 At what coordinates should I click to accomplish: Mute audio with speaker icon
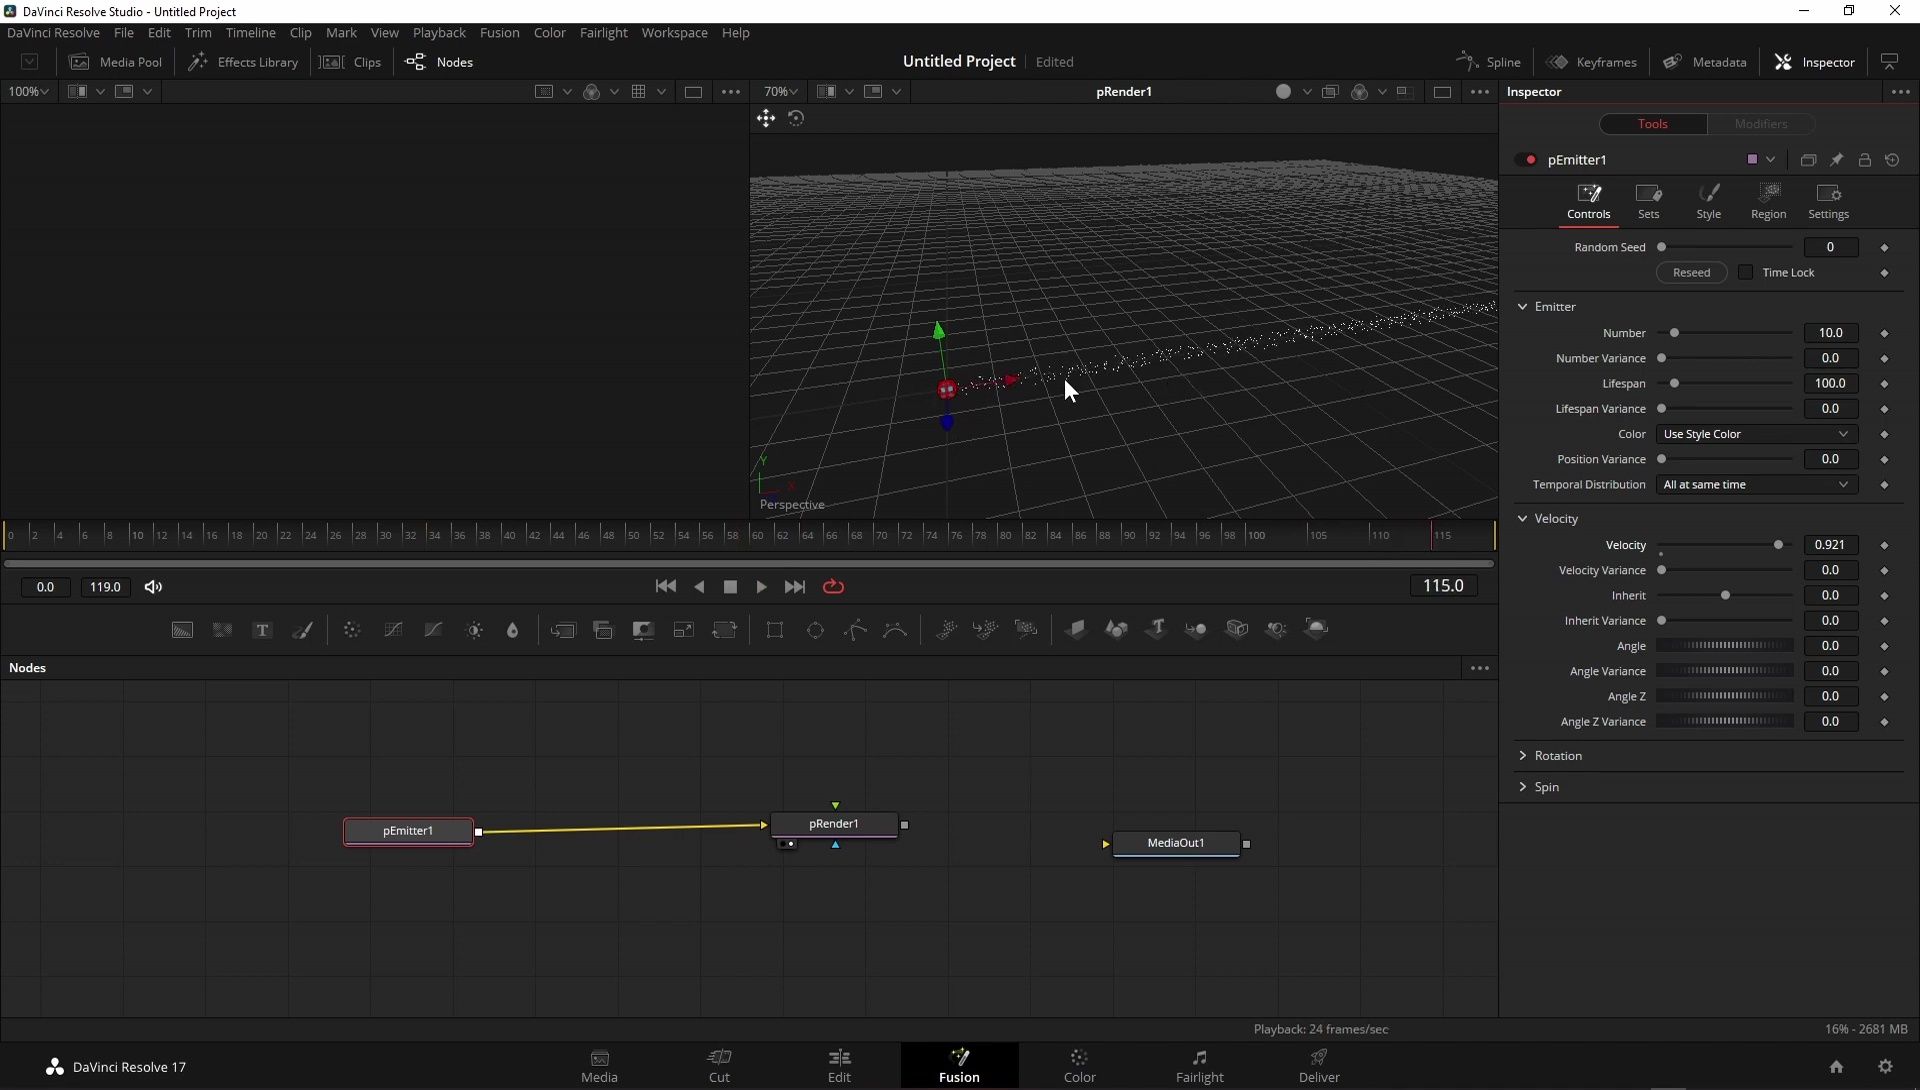153,587
